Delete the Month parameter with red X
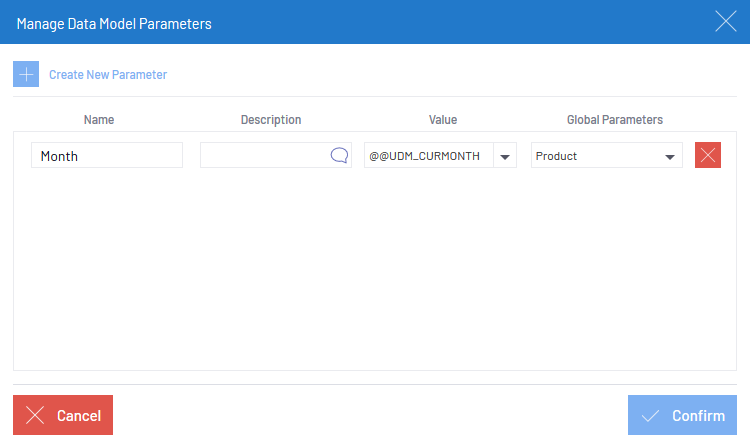The height and width of the screenshot is (443, 750). pyautogui.click(x=708, y=155)
